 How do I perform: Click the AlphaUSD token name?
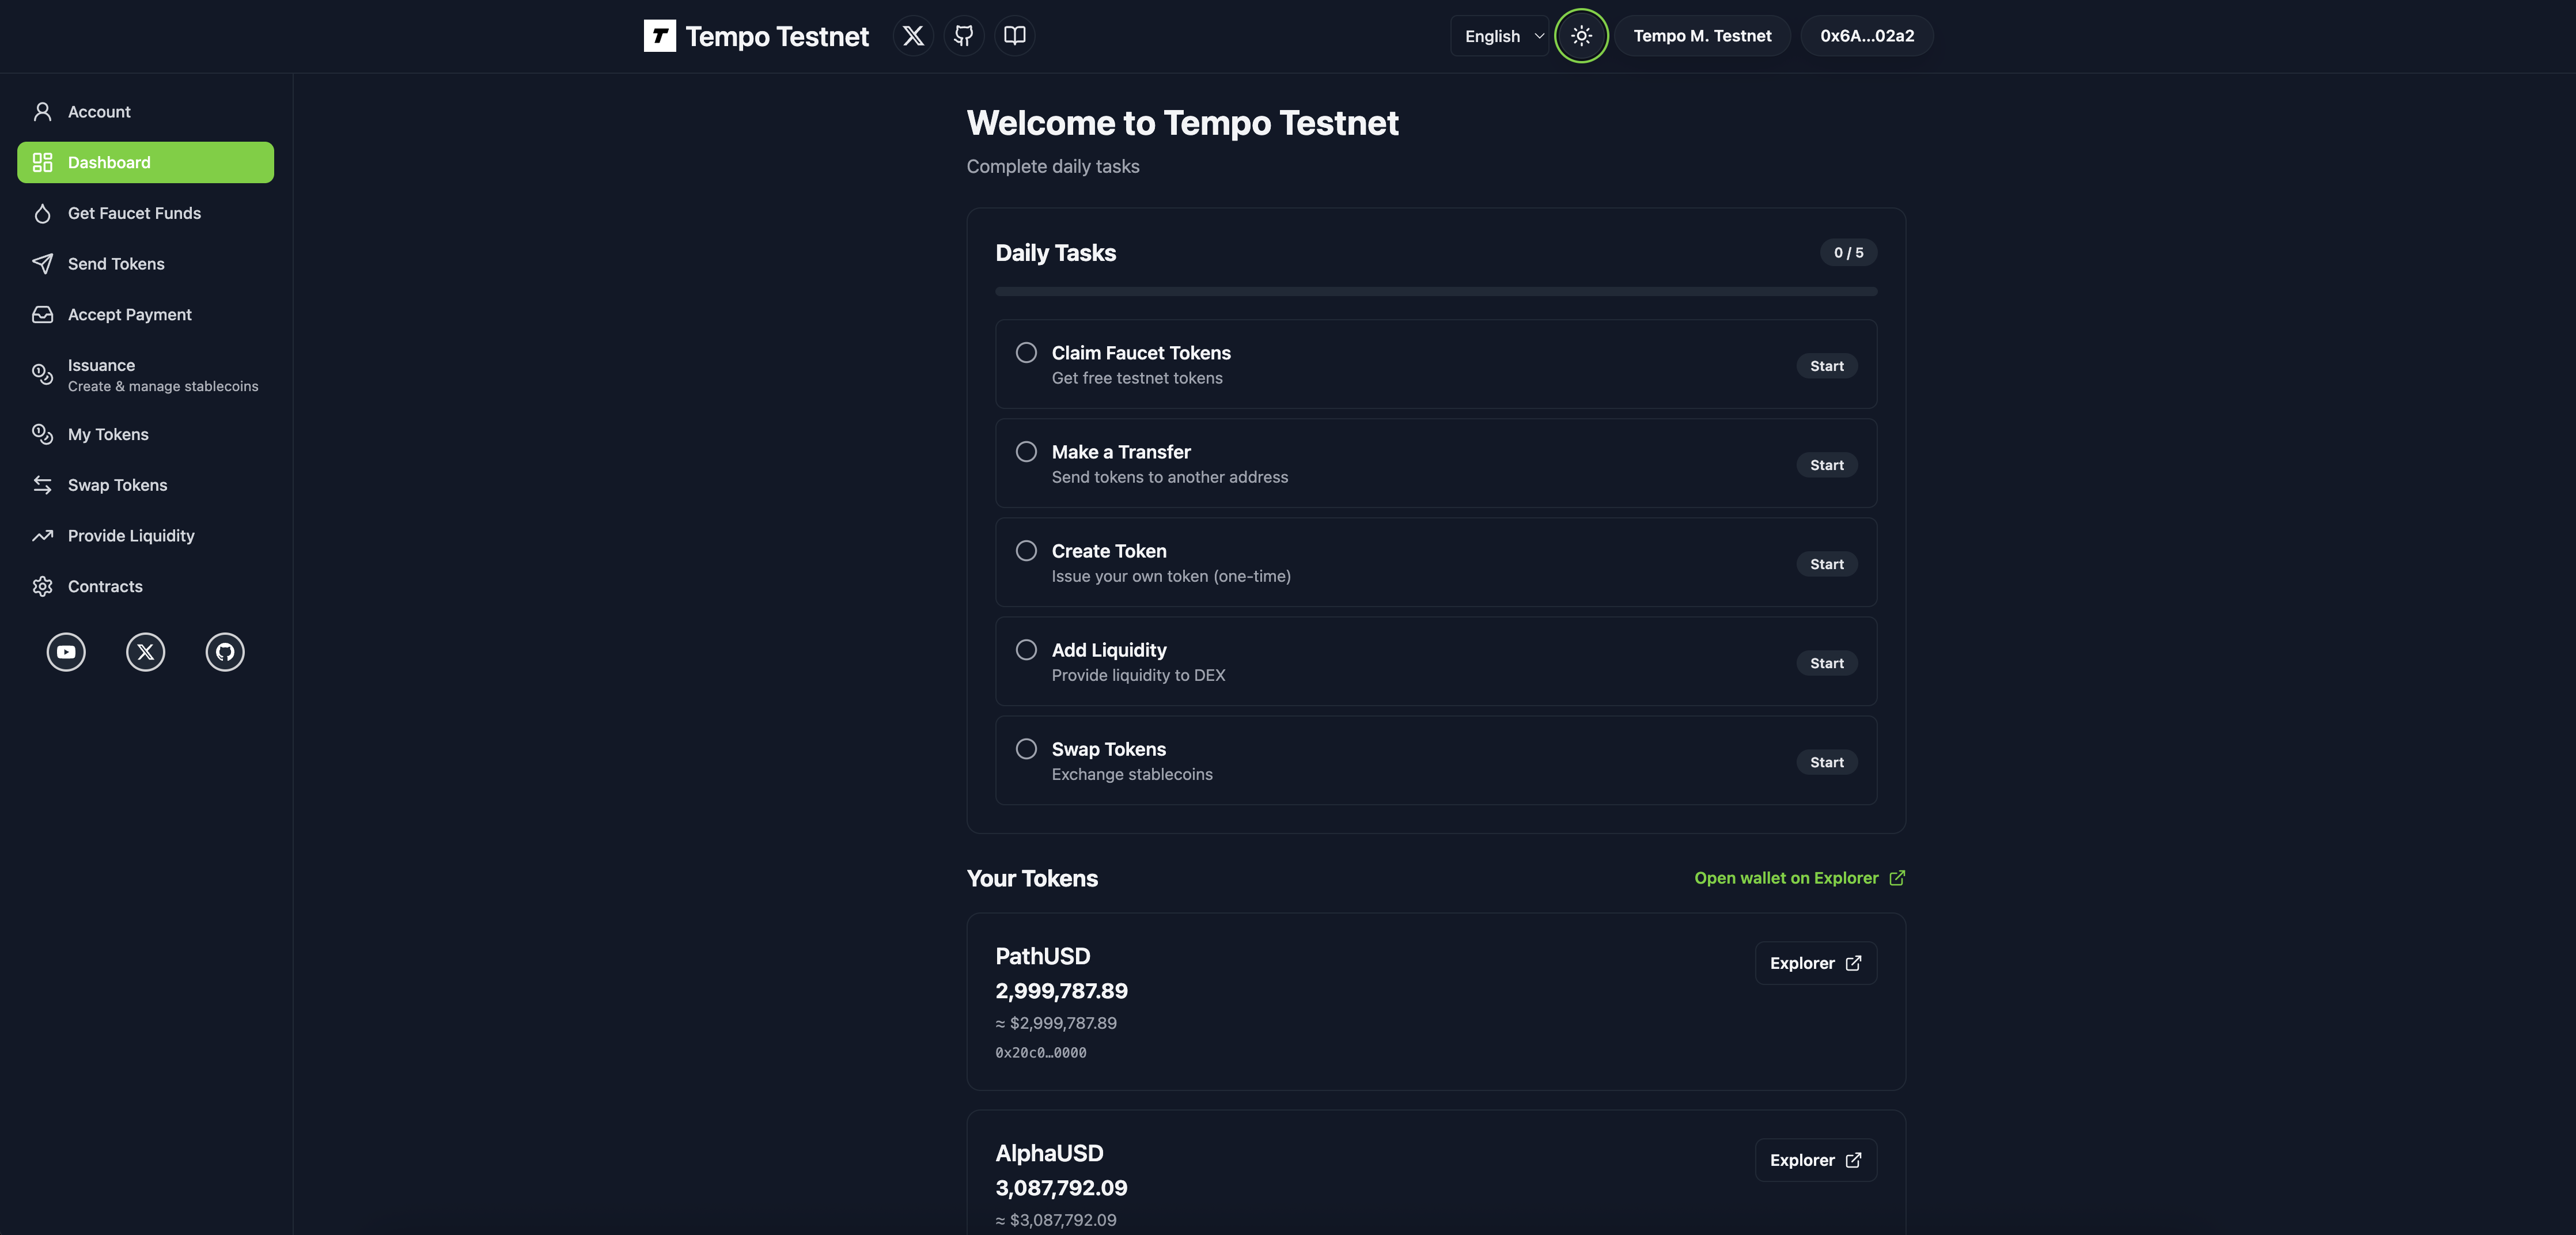pyautogui.click(x=1049, y=1153)
